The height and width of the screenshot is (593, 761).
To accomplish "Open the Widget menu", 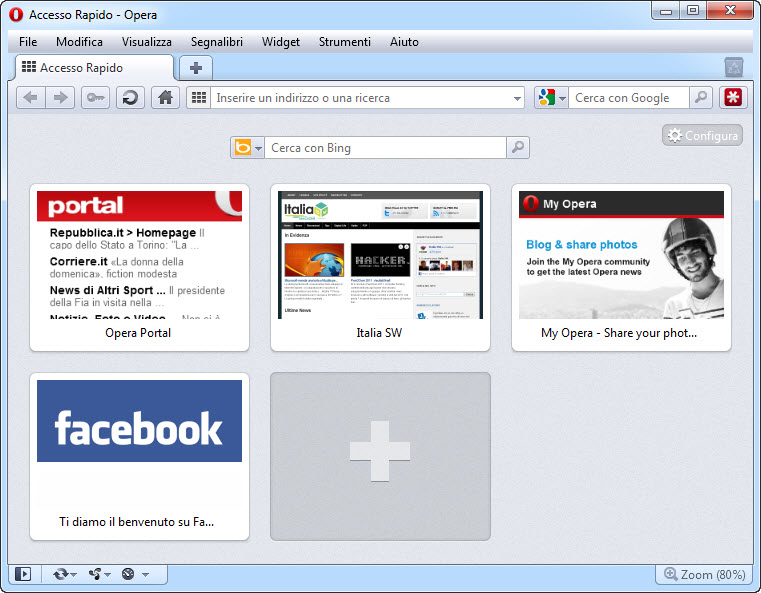I will pos(281,42).
